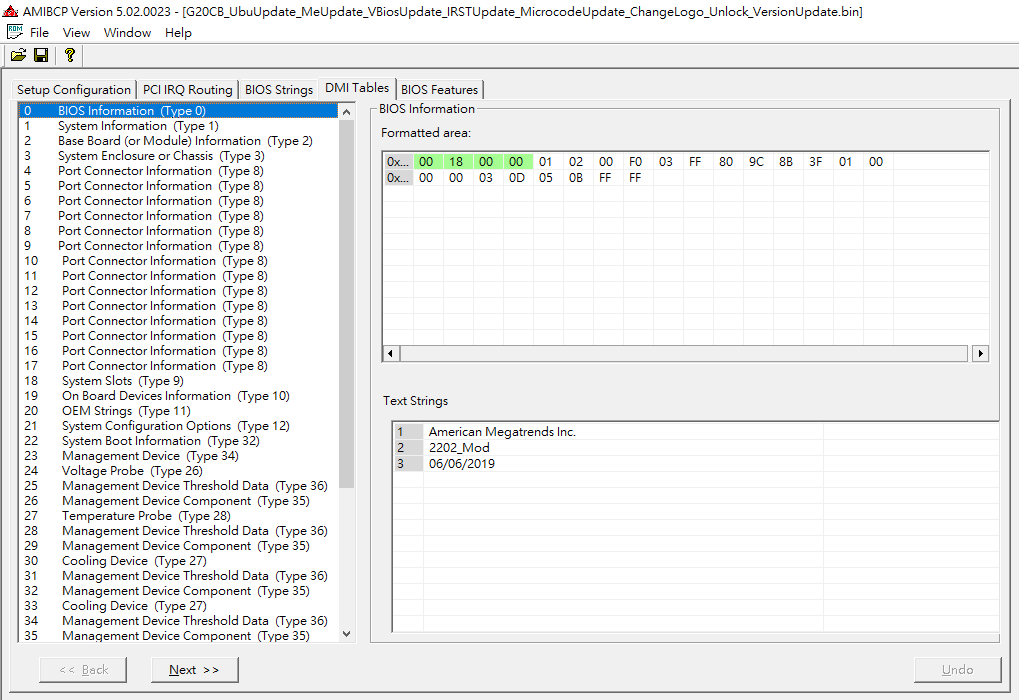1019x700 pixels.
Task: Click hex byte 0B in second row
Action: coord(576,177)
